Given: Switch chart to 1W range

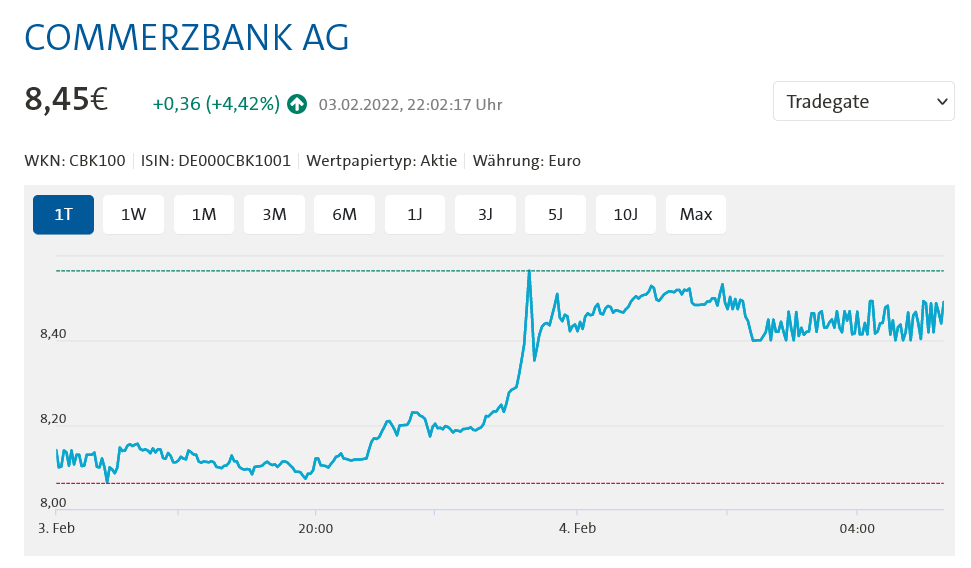Looking at the screenshot, I should 133,214.
